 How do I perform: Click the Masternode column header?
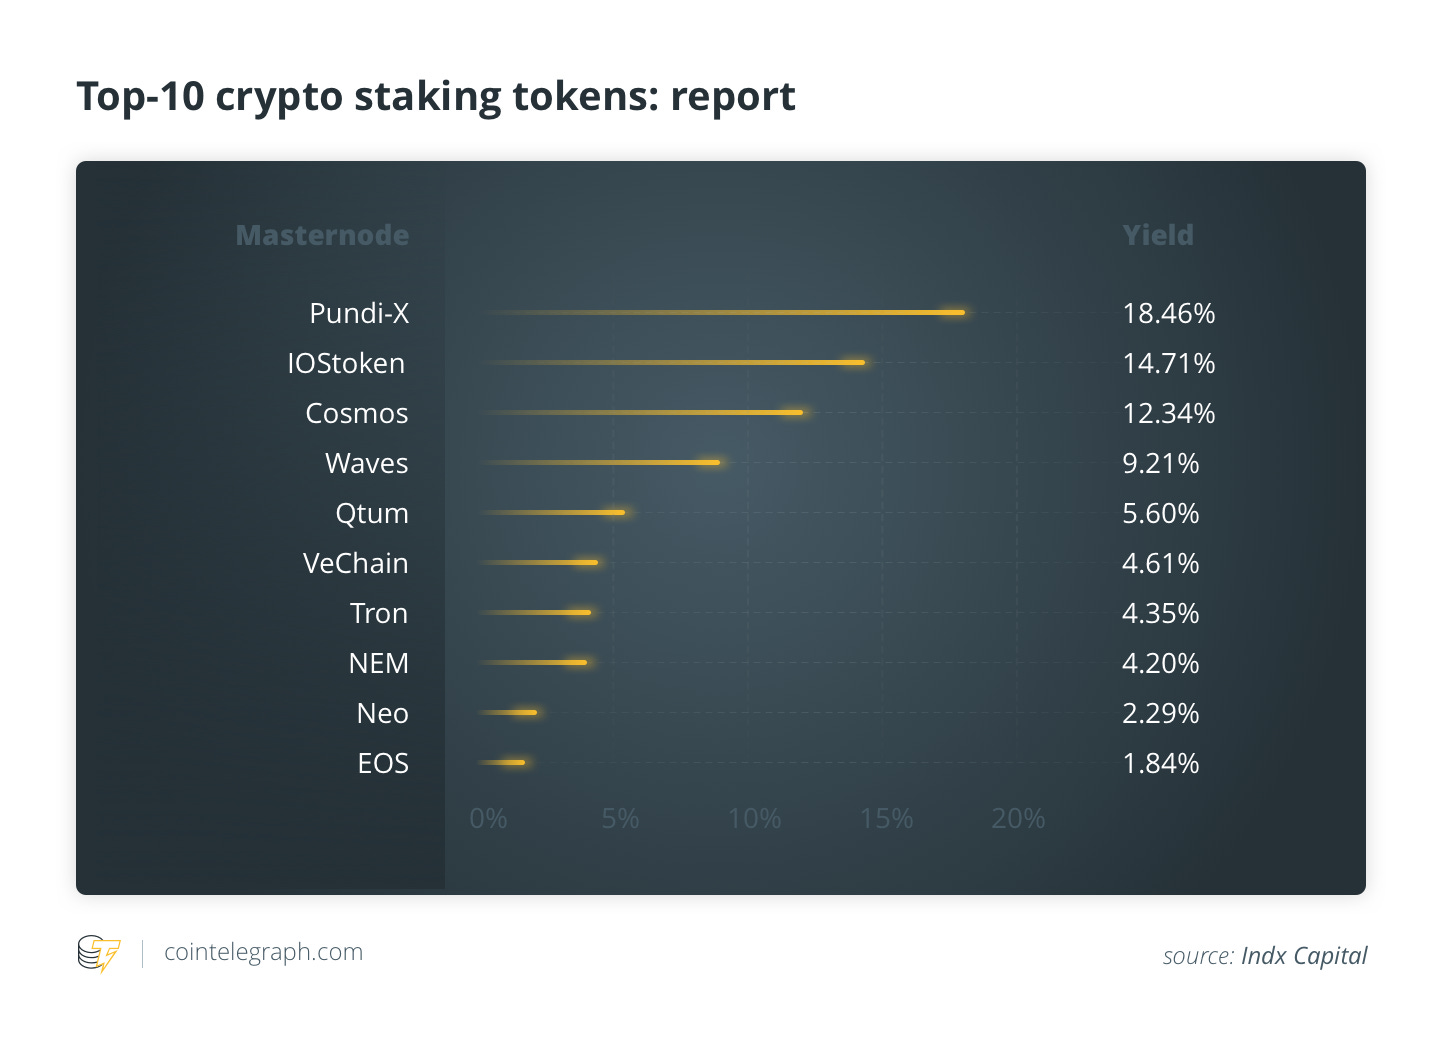(322, 235)
